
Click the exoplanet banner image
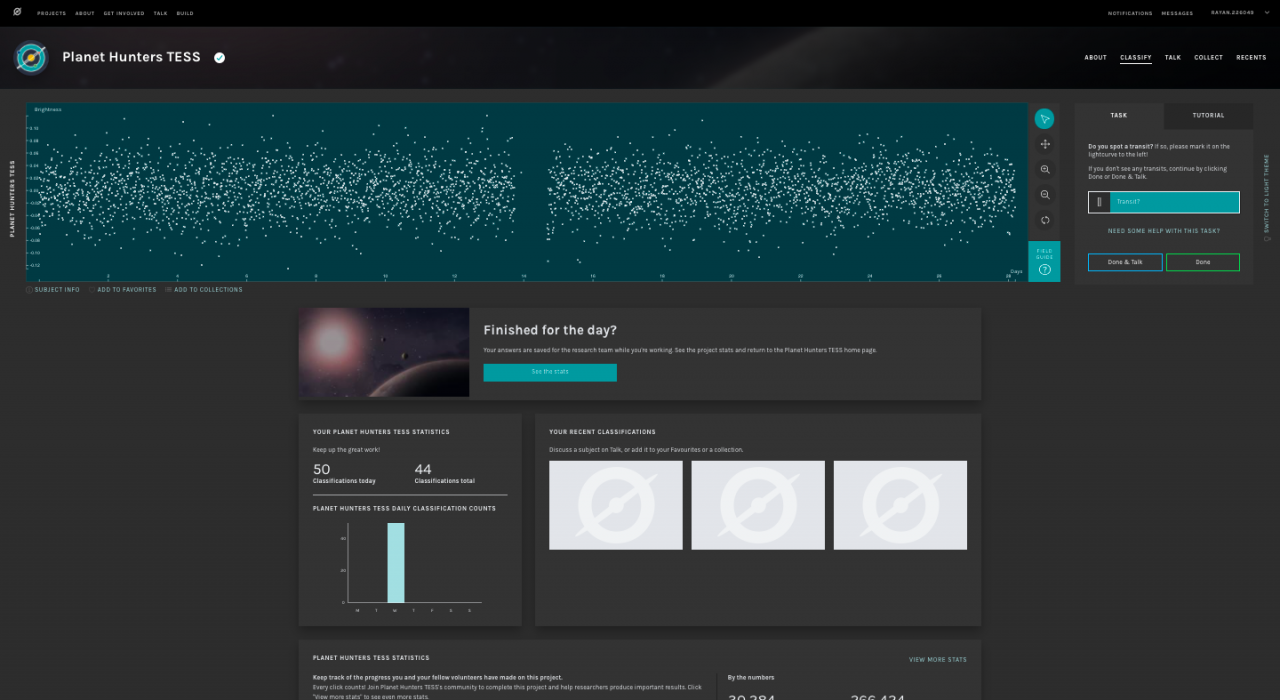[x=384, y=352]
